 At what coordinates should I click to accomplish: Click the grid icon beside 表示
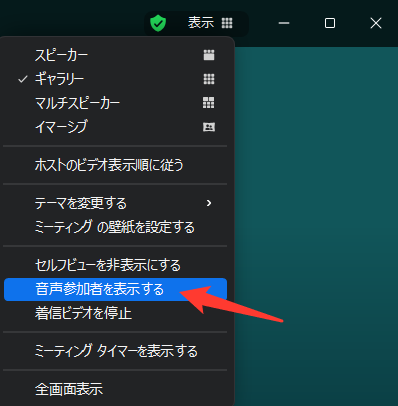click(x=227, y=23)
